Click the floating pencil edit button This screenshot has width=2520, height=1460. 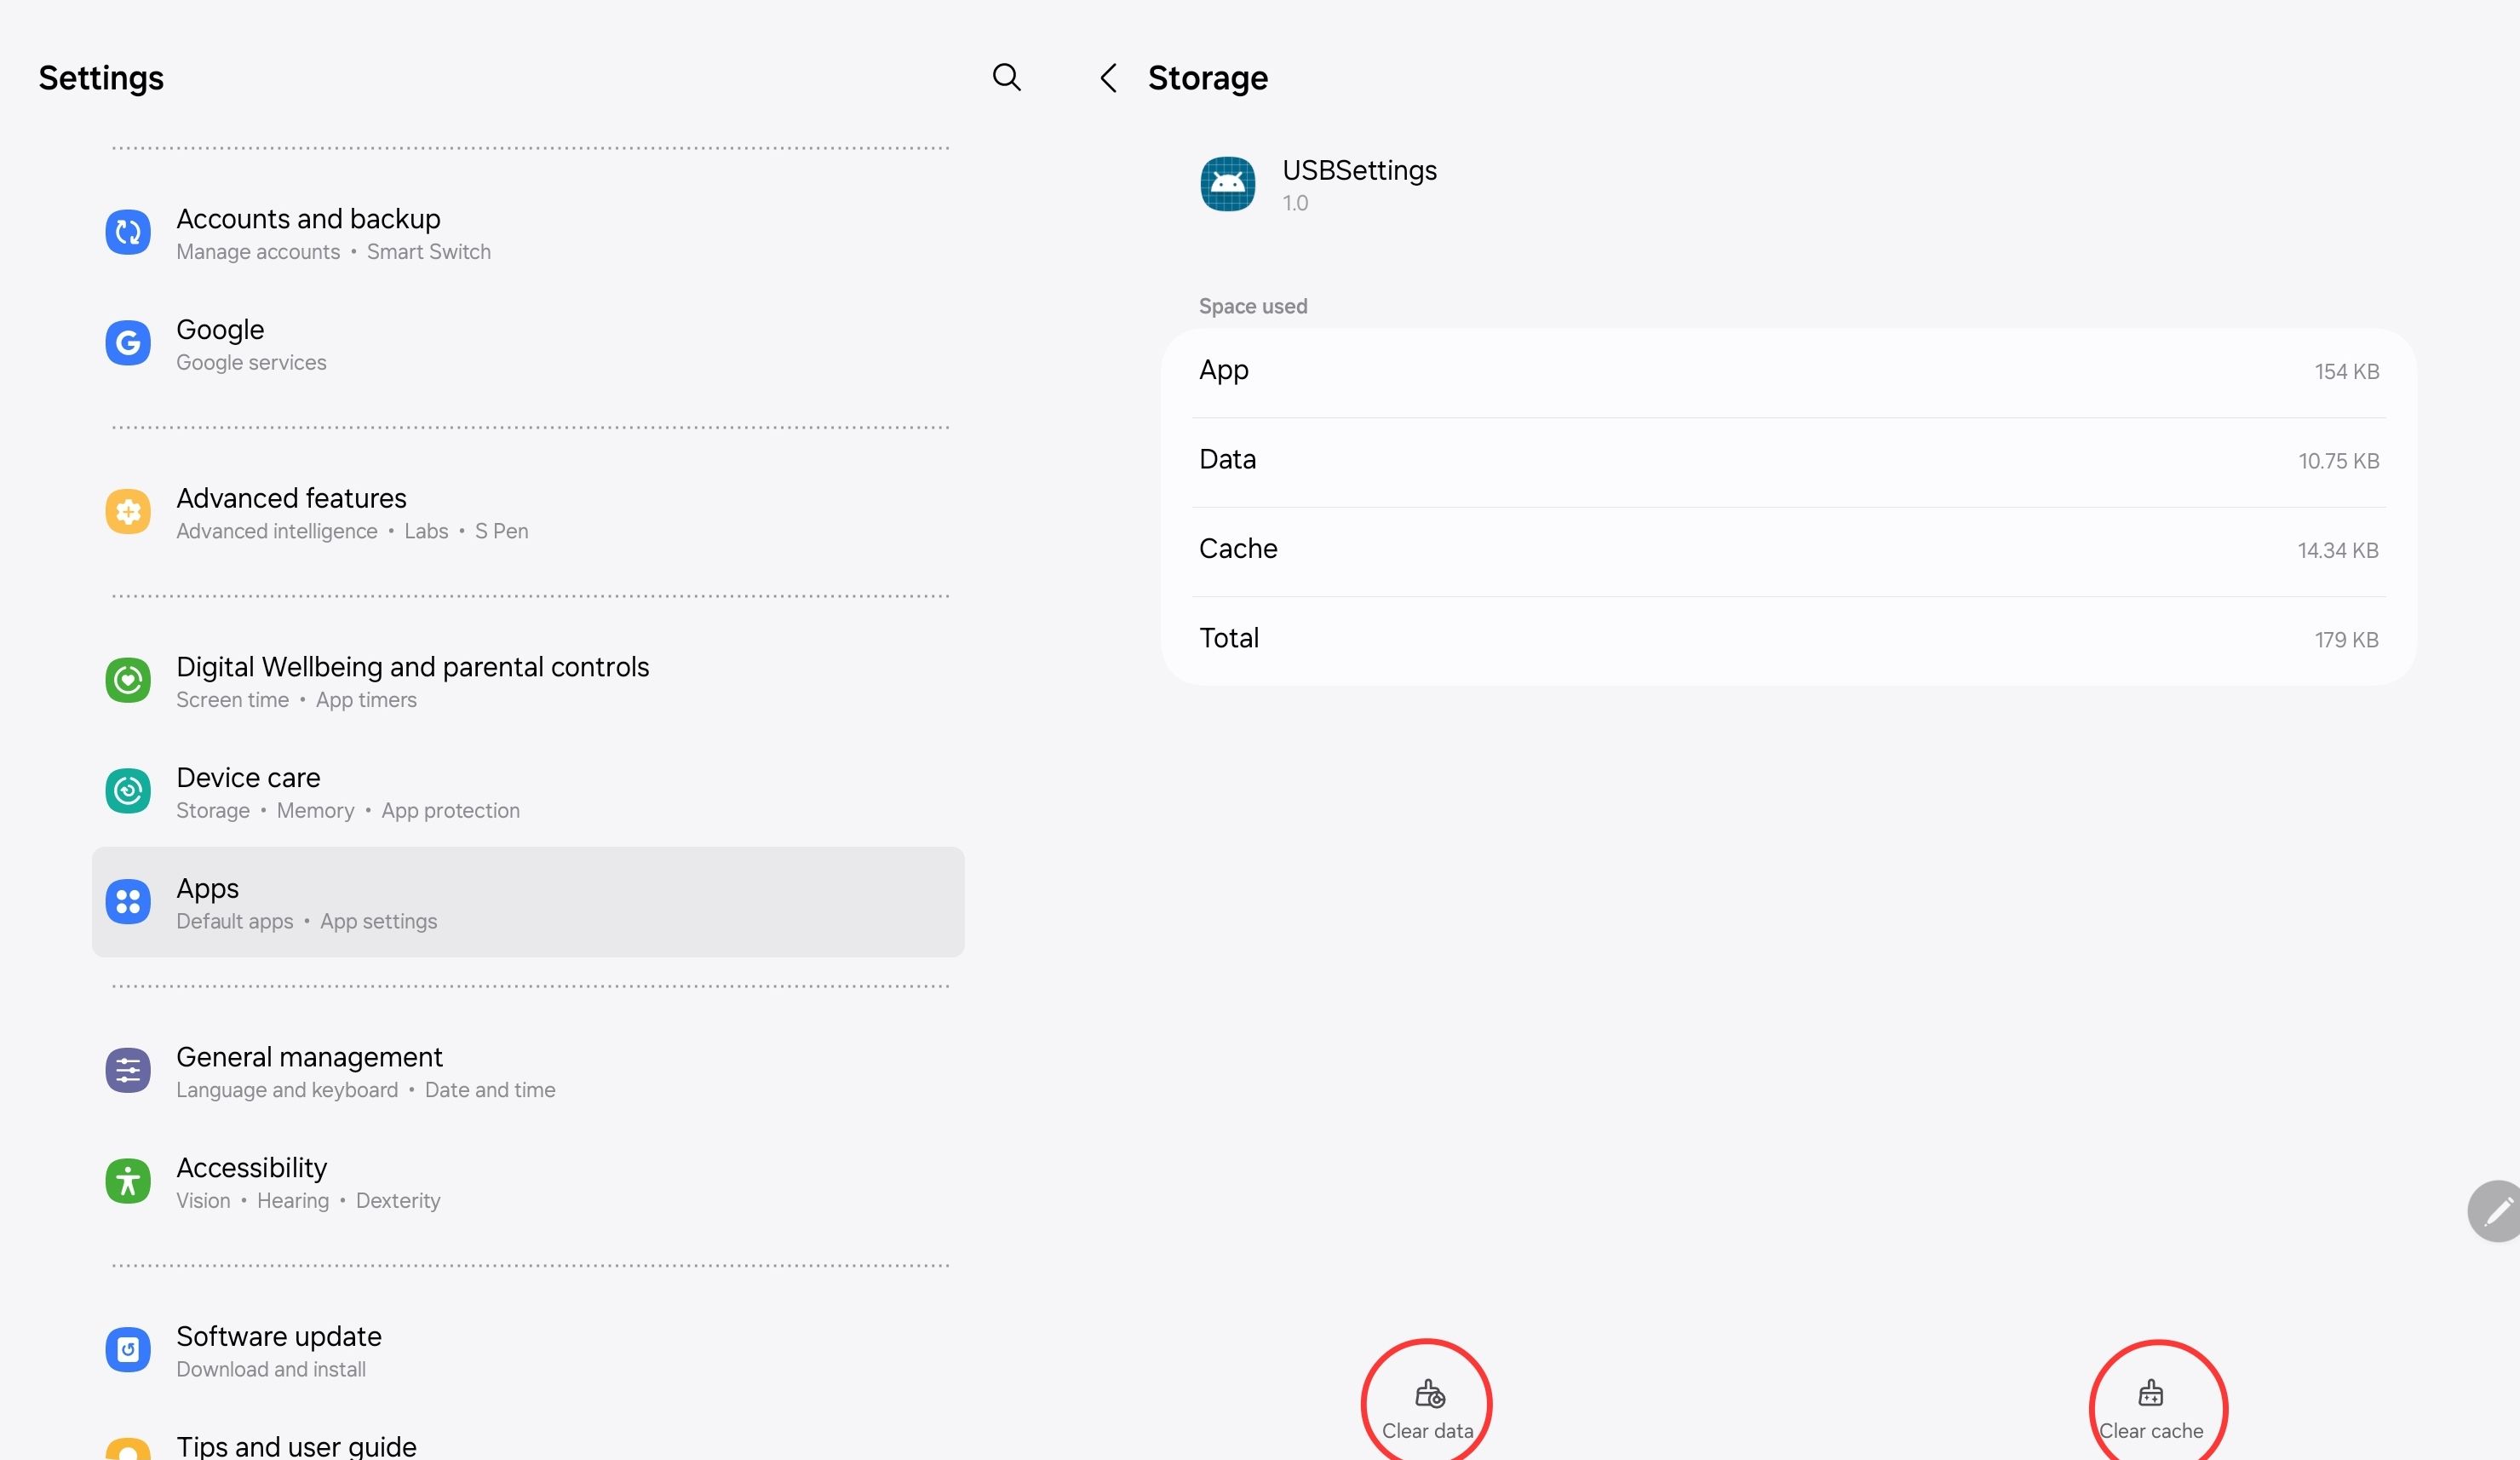click(x=2497, y=1211)
